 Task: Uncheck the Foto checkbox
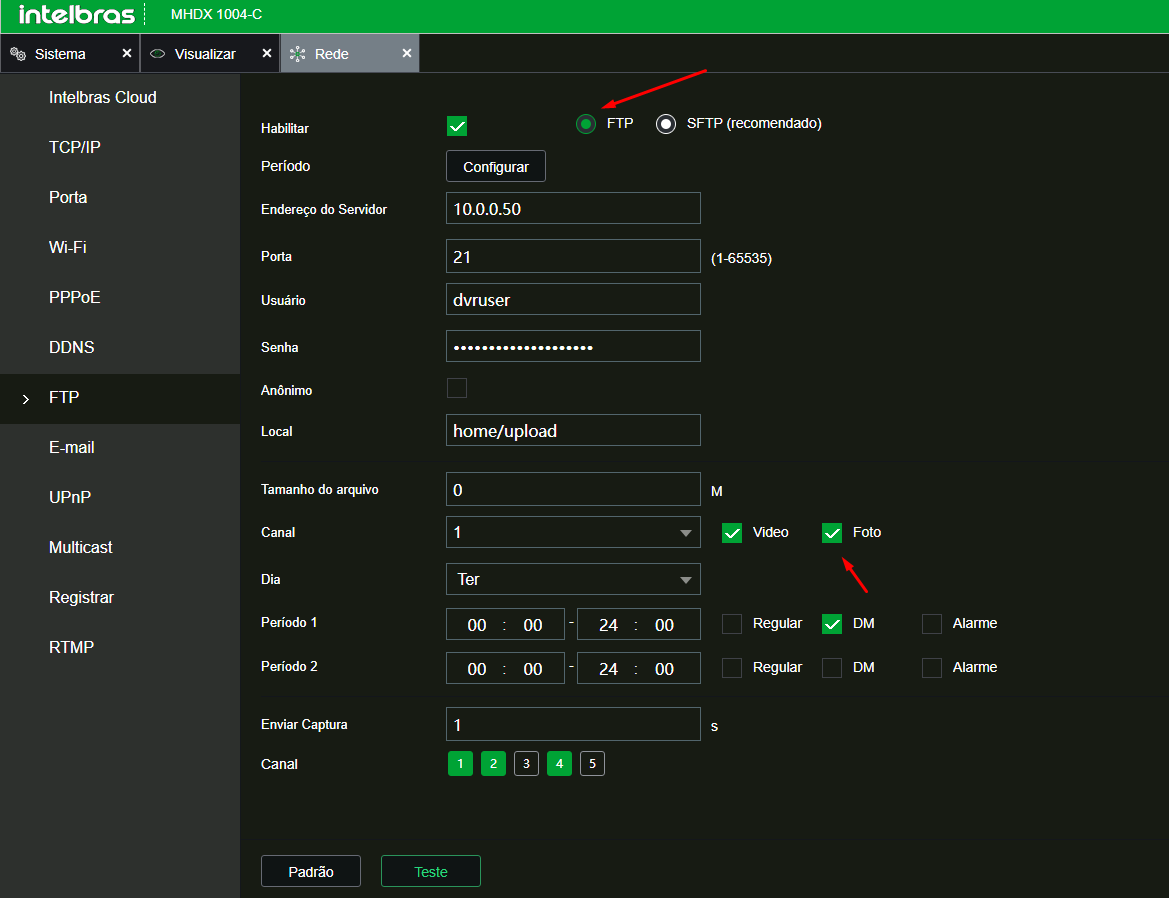tap(832, 533)
